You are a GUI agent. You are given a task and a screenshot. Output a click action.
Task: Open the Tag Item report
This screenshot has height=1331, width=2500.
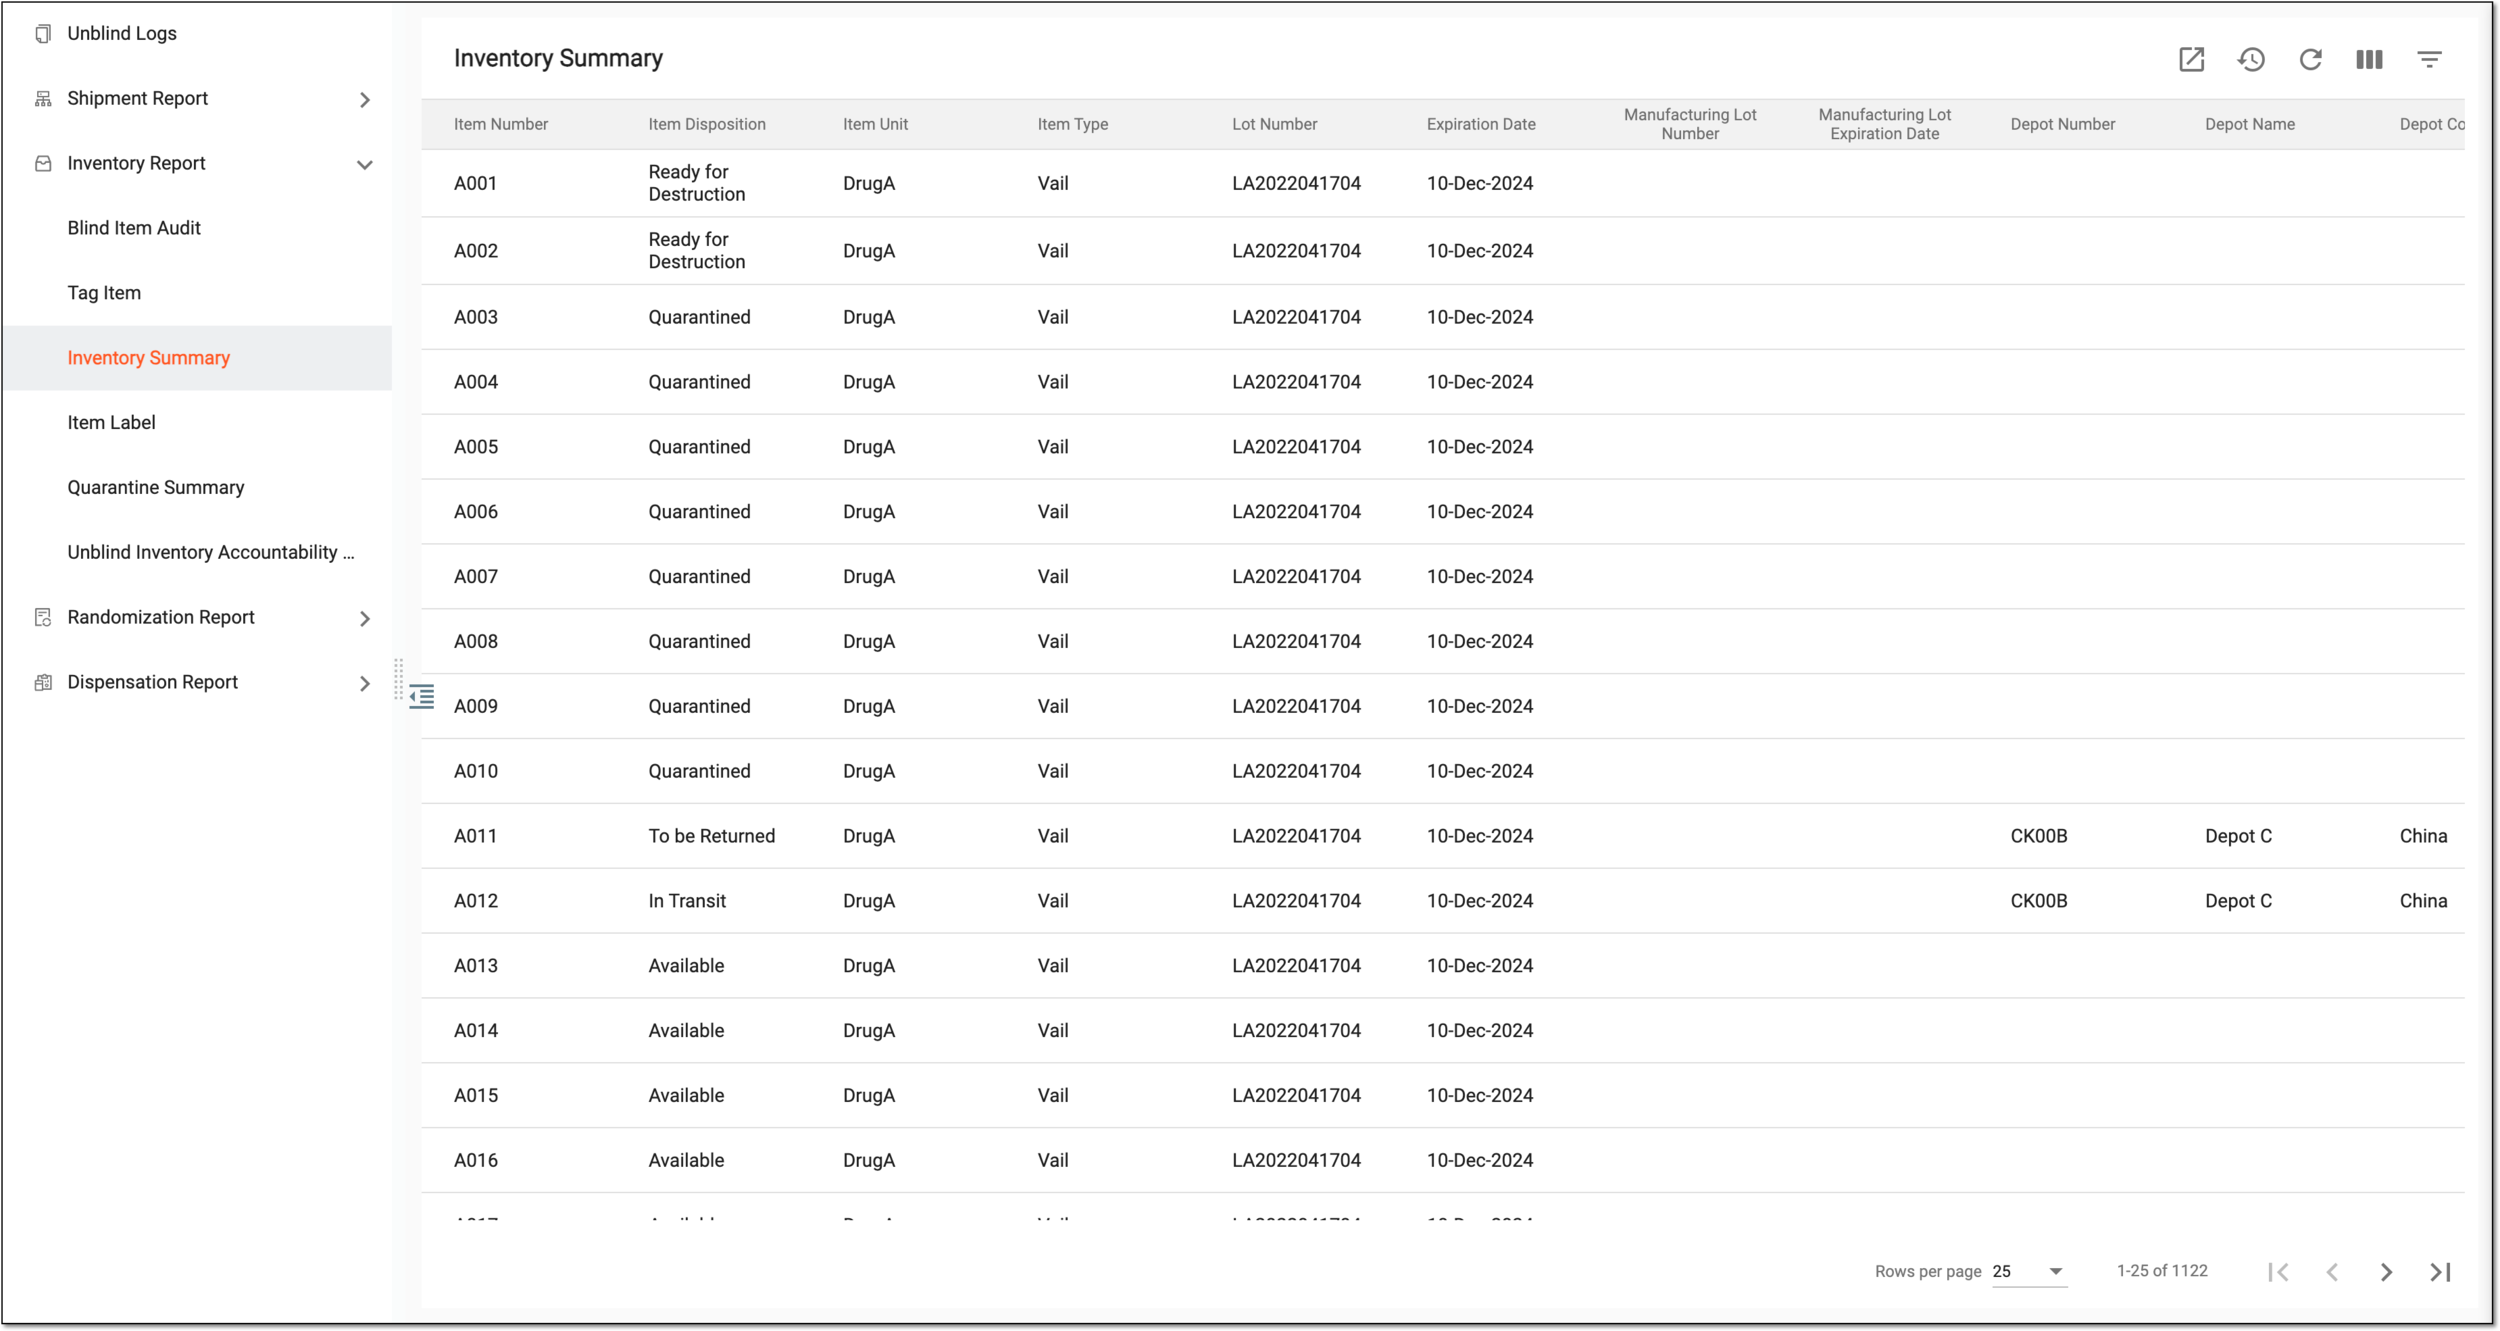click(104, 293)
